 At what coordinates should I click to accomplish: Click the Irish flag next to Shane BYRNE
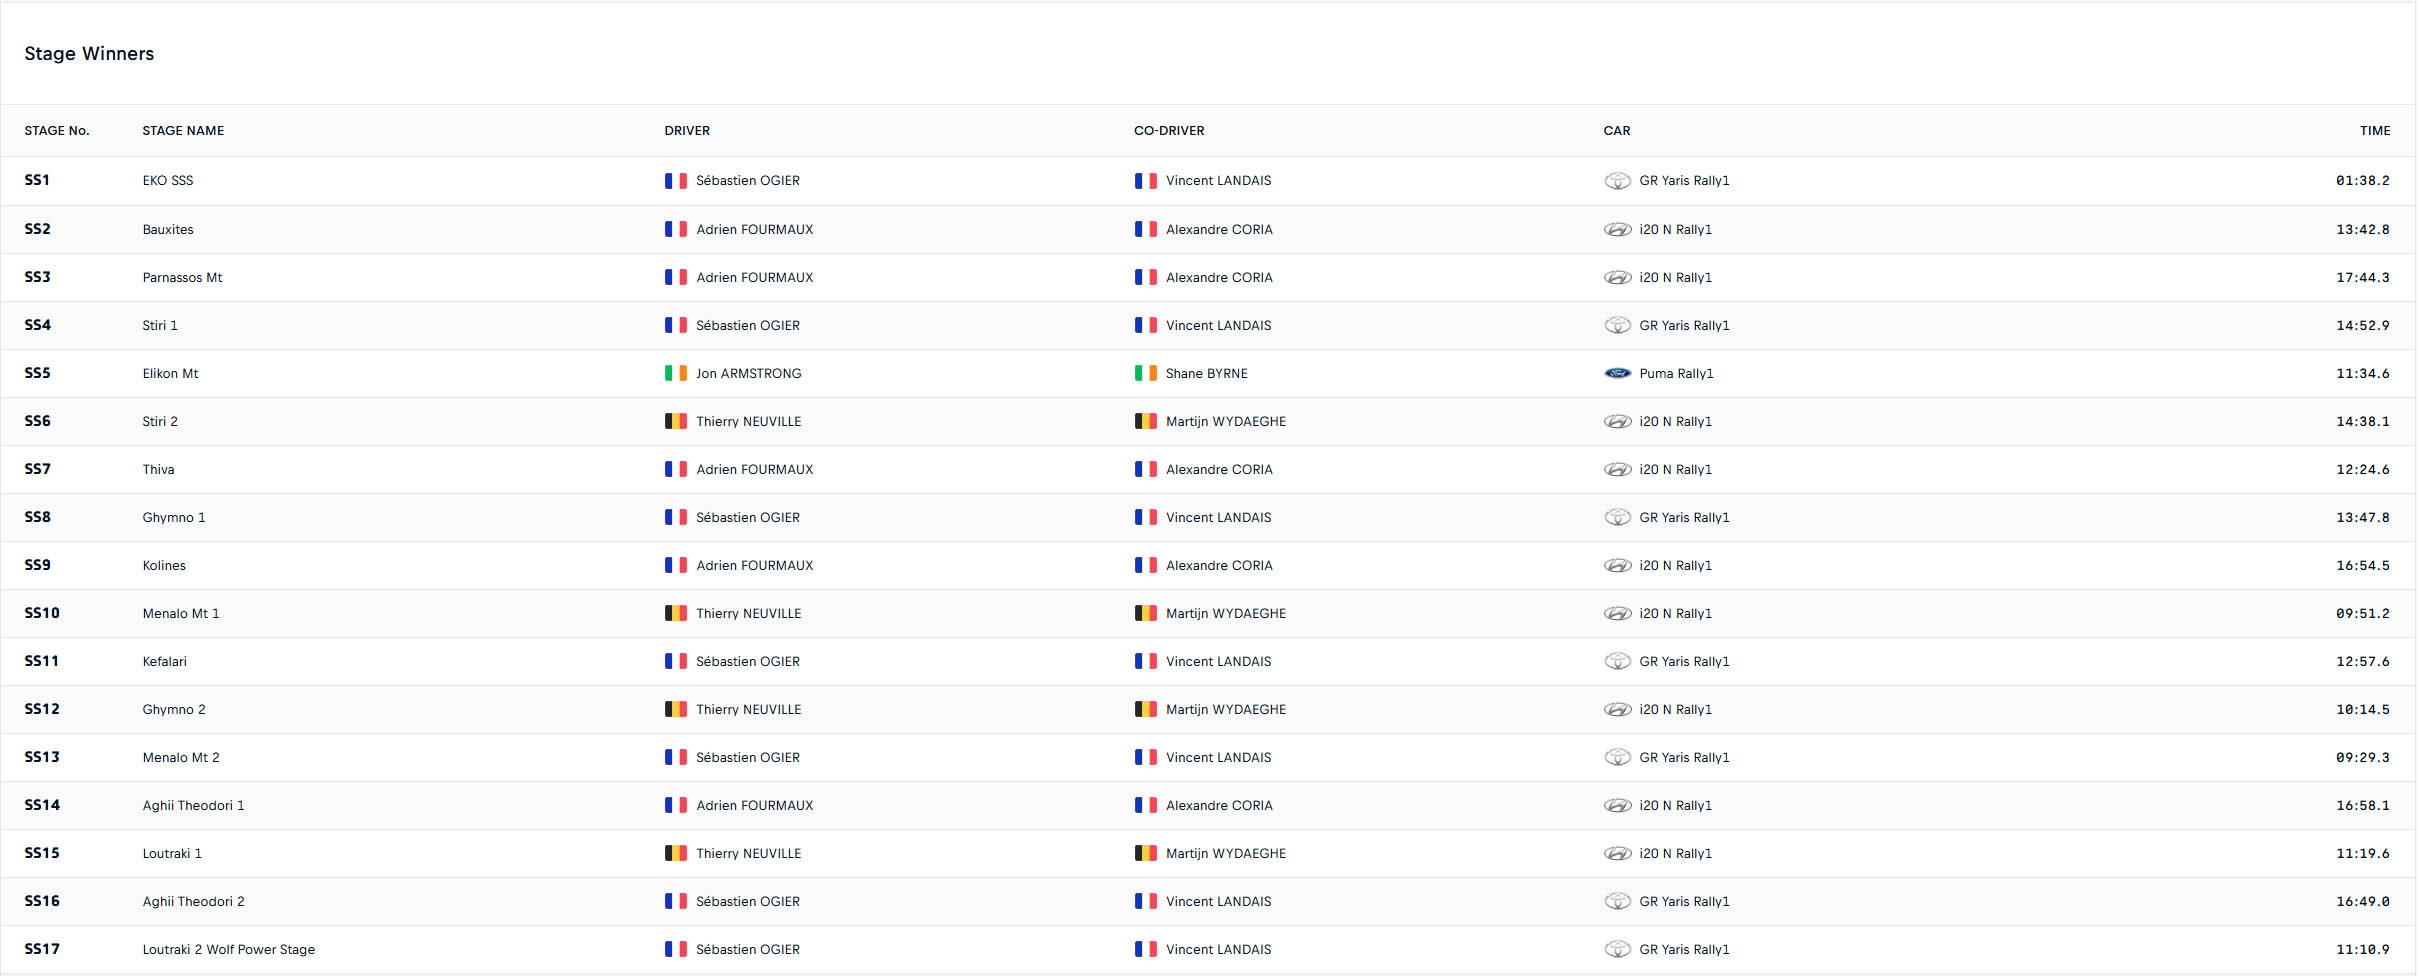coord(1145,373)
